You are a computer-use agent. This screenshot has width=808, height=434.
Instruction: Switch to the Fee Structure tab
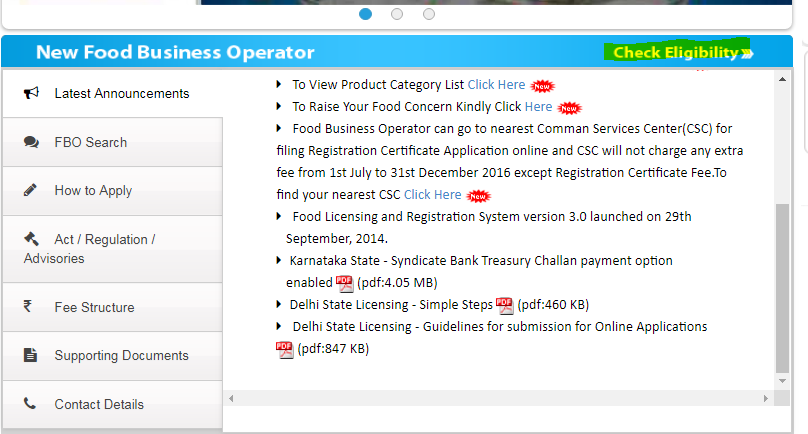94,307
